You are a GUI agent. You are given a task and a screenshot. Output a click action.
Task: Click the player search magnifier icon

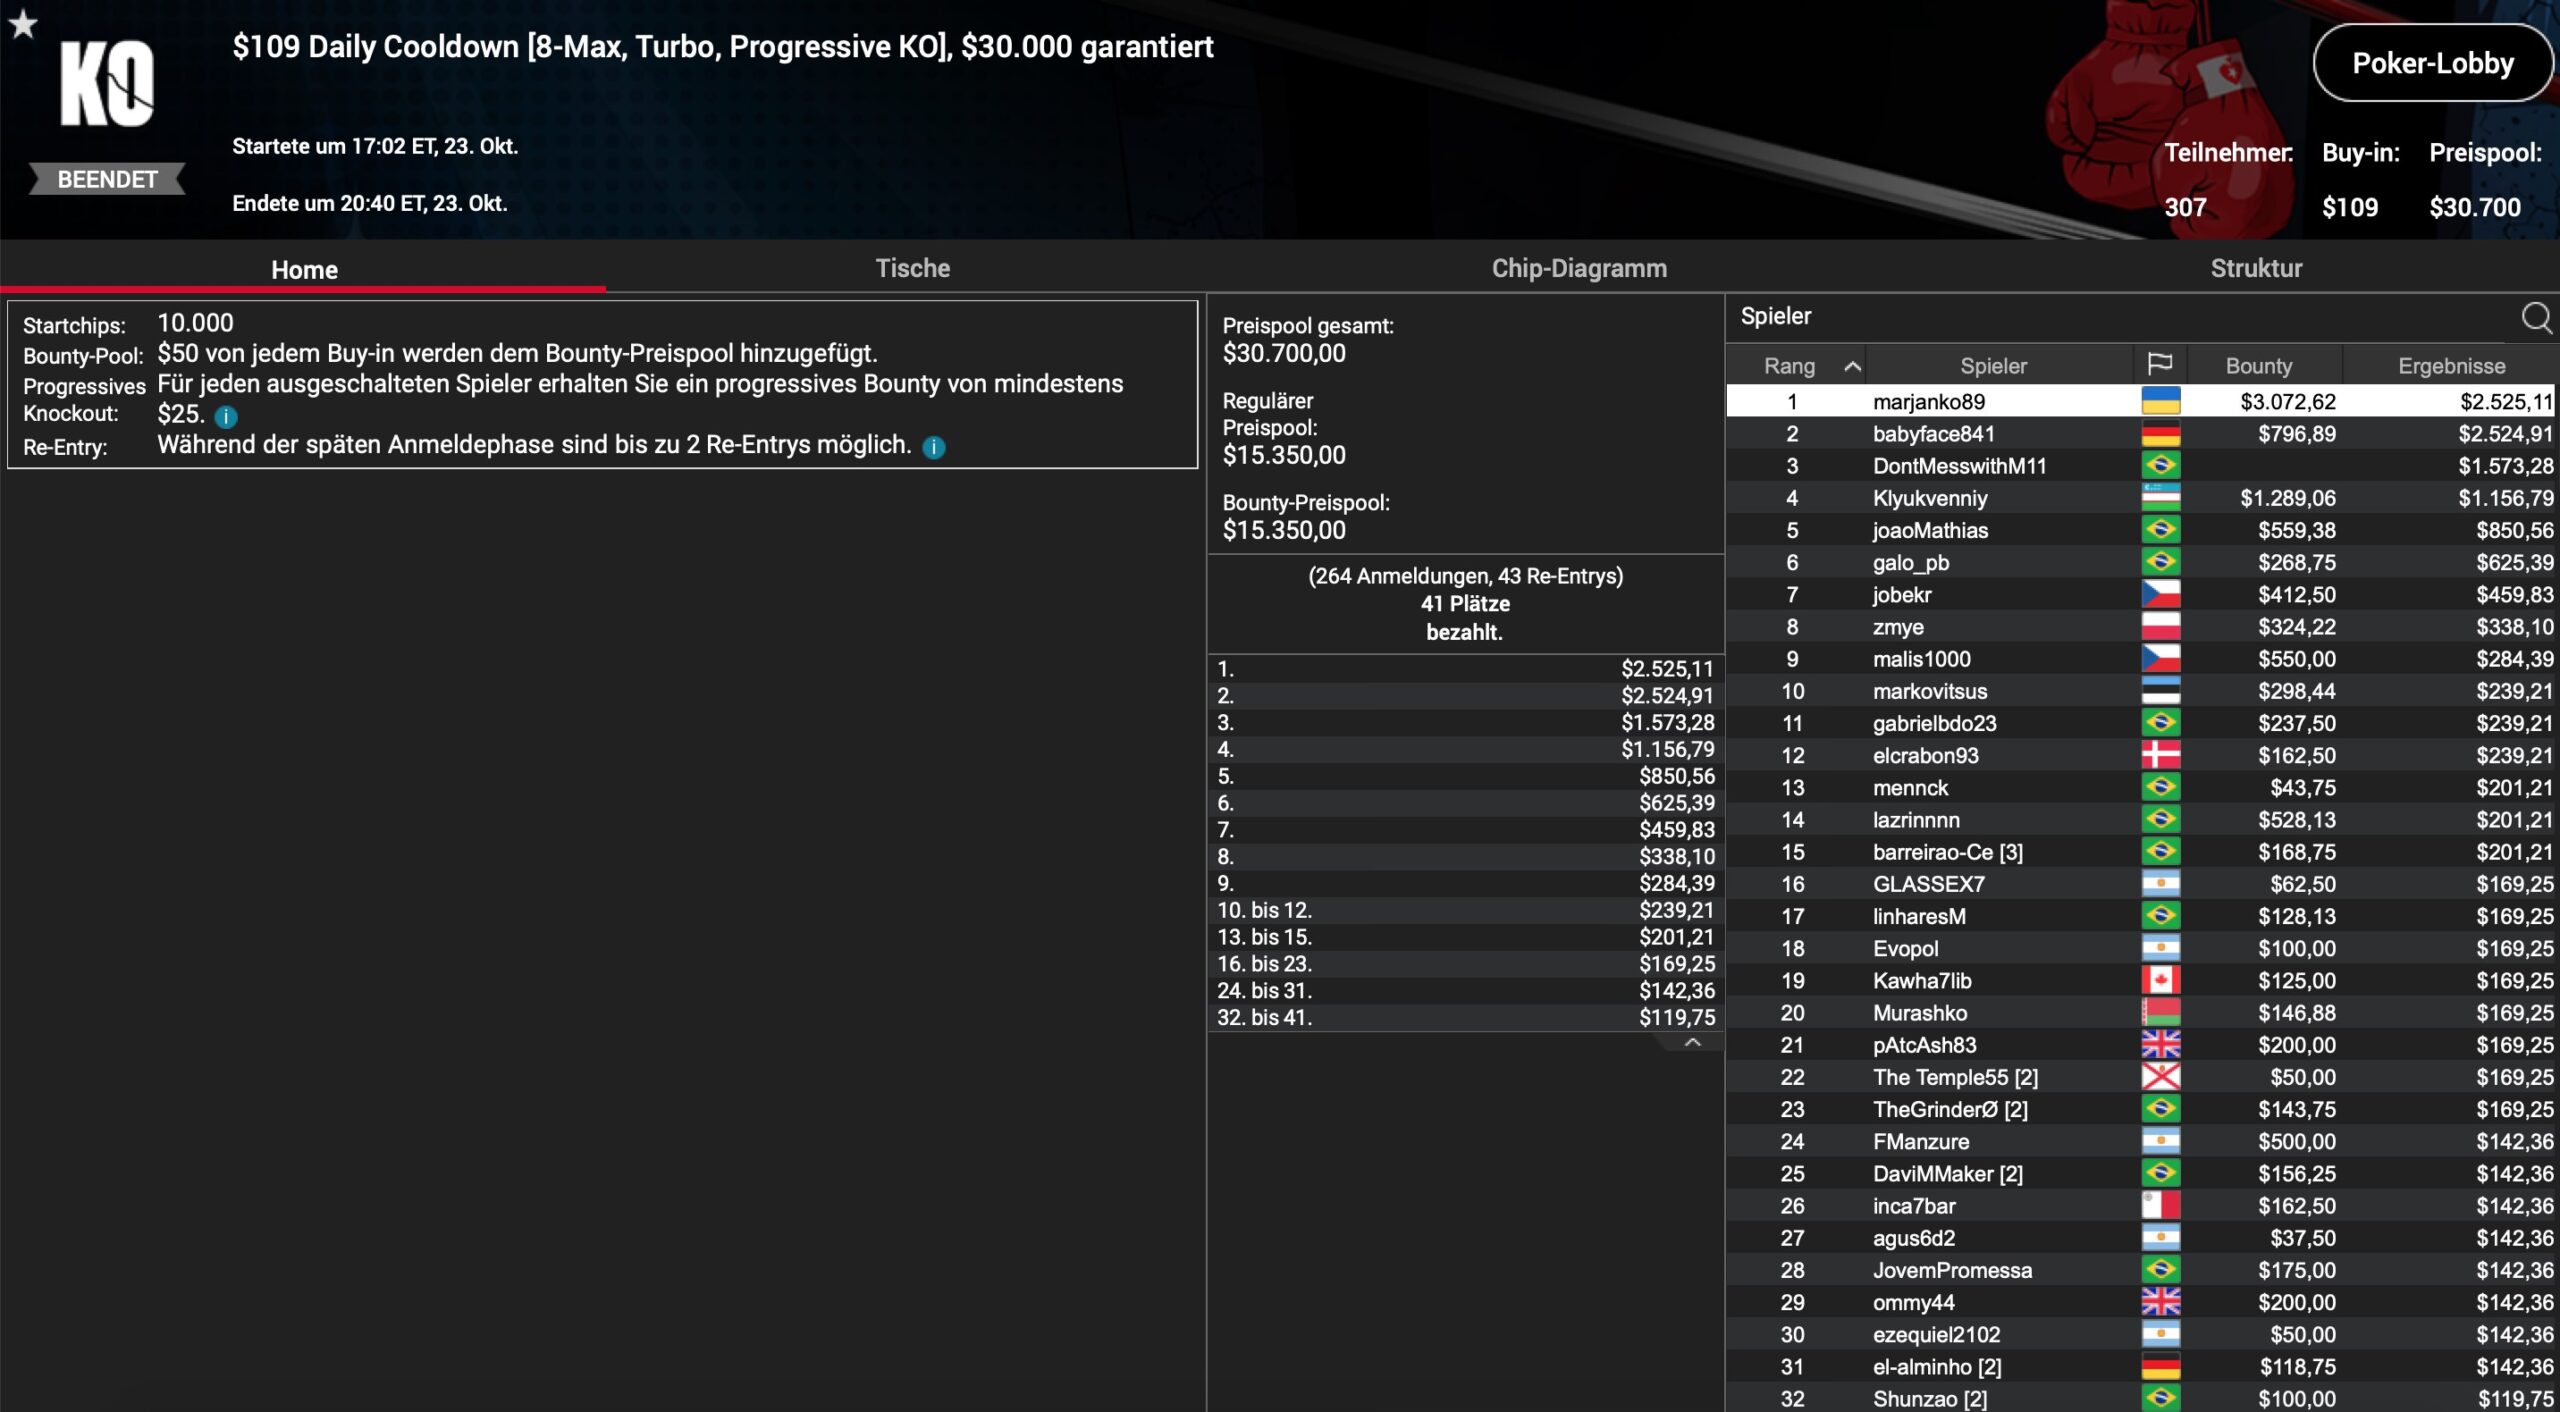(x=2535, y=318)
